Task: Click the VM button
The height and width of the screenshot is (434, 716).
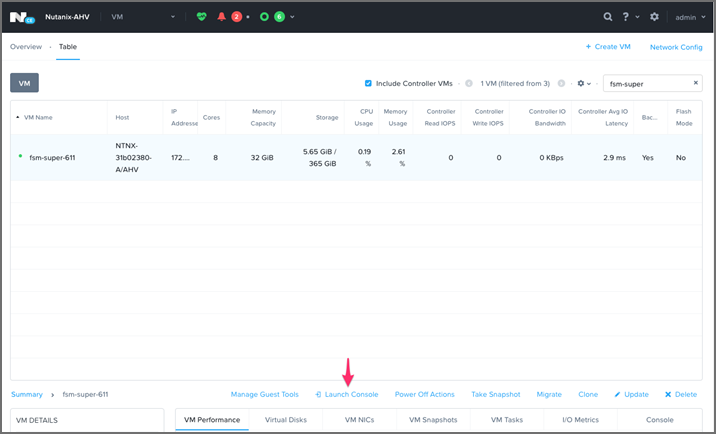Action: pos(24,83)
